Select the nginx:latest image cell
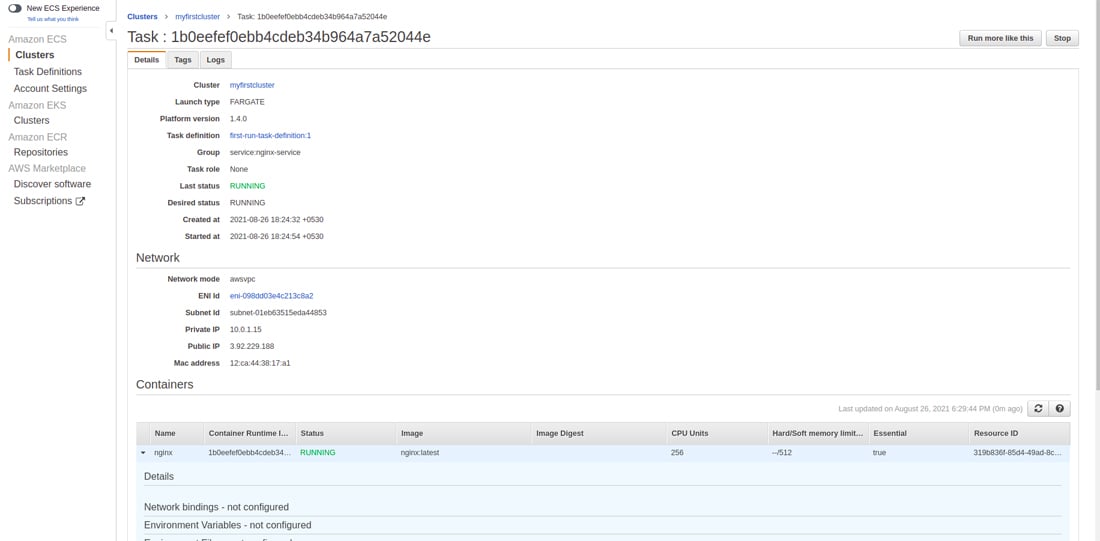This screenshot has height=541, width=1100. pos(420,453)
